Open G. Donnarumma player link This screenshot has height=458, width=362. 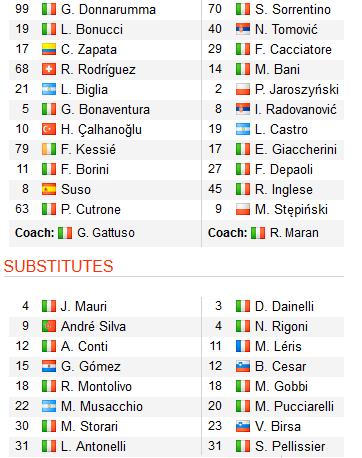tap(108, 9)
